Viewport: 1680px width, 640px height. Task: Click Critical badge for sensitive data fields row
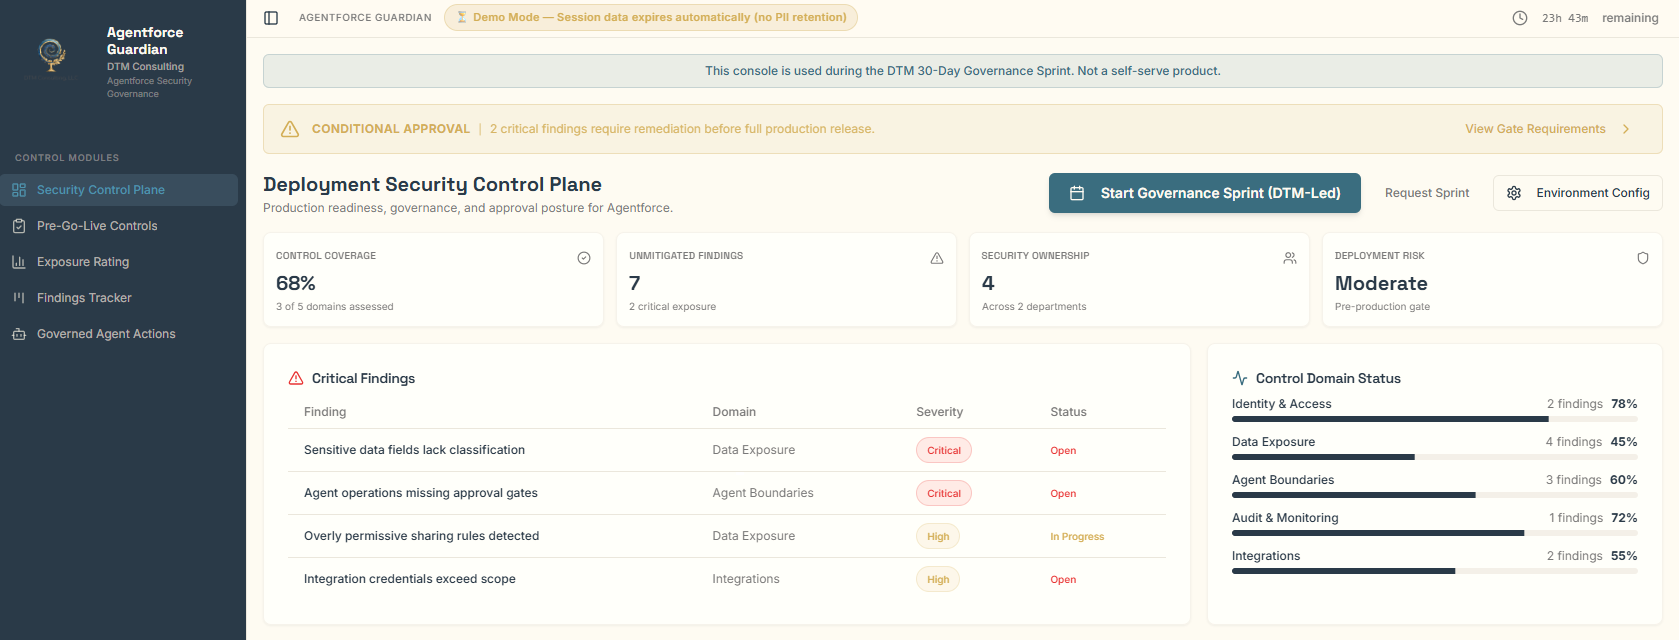(944, 450)
